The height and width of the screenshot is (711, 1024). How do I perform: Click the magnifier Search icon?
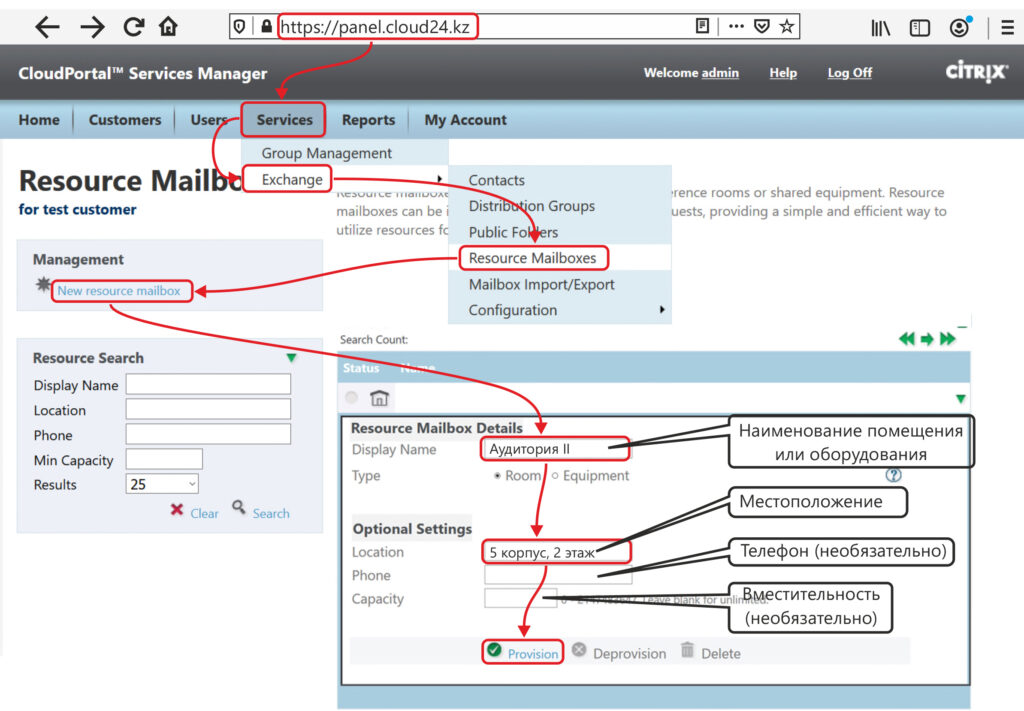point(239,507)
